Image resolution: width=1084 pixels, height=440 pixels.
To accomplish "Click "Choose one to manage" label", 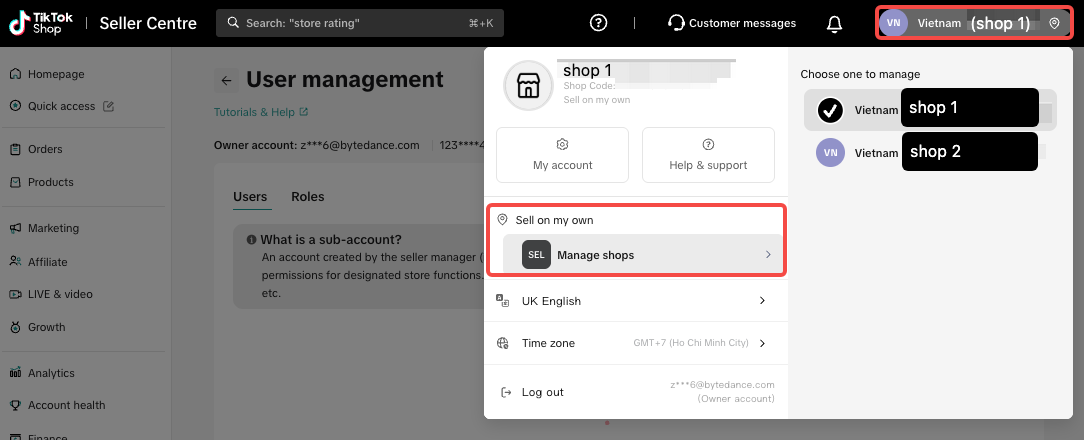I will [x=860, y=74].
